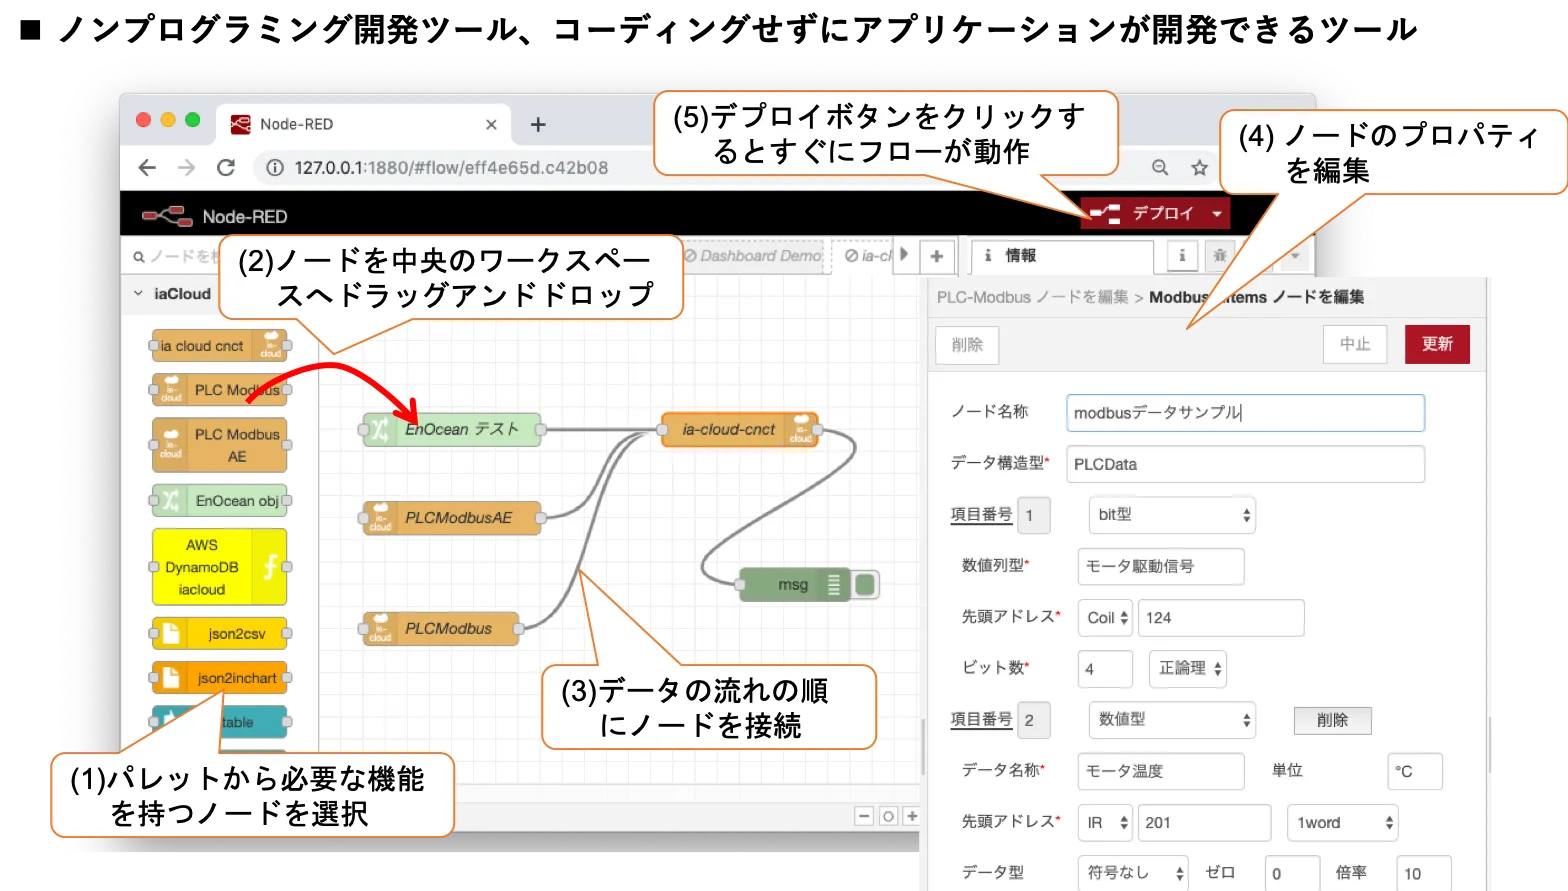Select the AWS DynamoDB iacloud palette node
This screenshot has width=1568, height=891.
219,567
